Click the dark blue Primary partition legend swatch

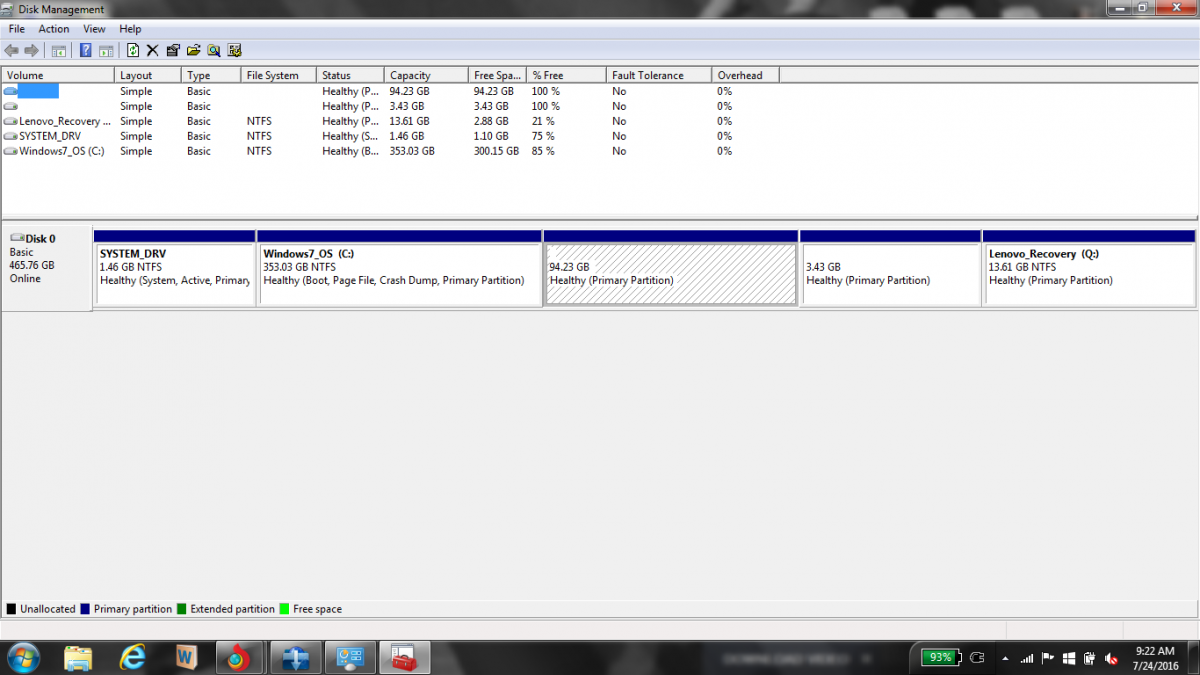click(85, 608)
